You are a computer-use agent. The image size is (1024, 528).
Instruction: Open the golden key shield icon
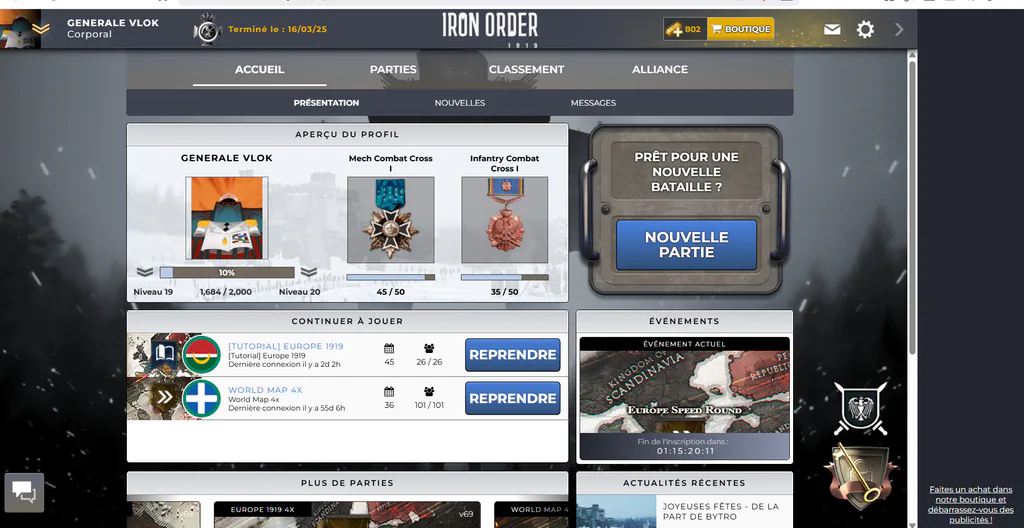860,476
